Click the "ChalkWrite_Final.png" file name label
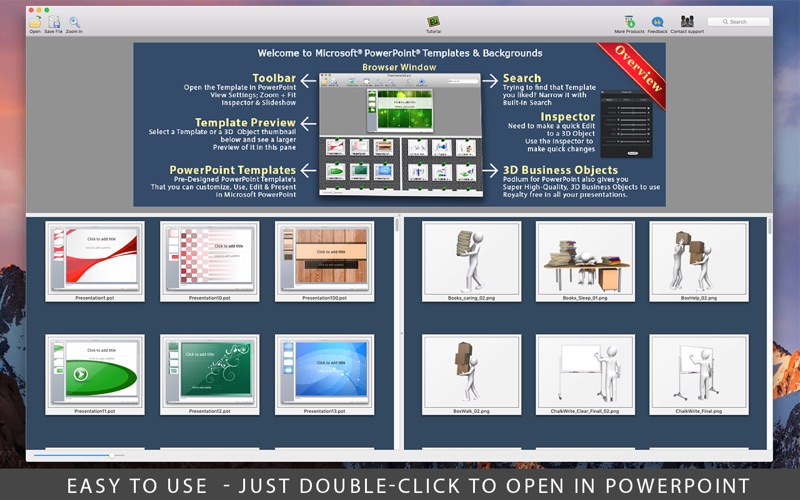 pos(699,411)
